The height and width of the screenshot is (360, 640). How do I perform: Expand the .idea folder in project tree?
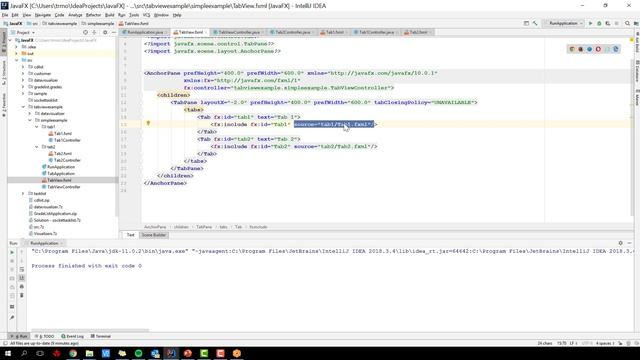coord(17,47)
